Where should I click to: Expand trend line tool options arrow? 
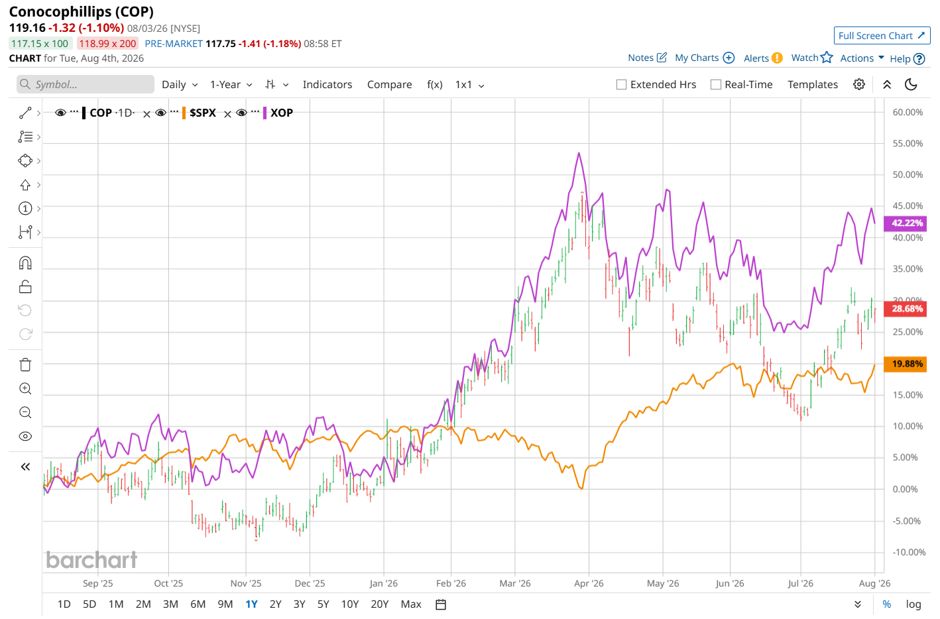[x=38, y=113]
